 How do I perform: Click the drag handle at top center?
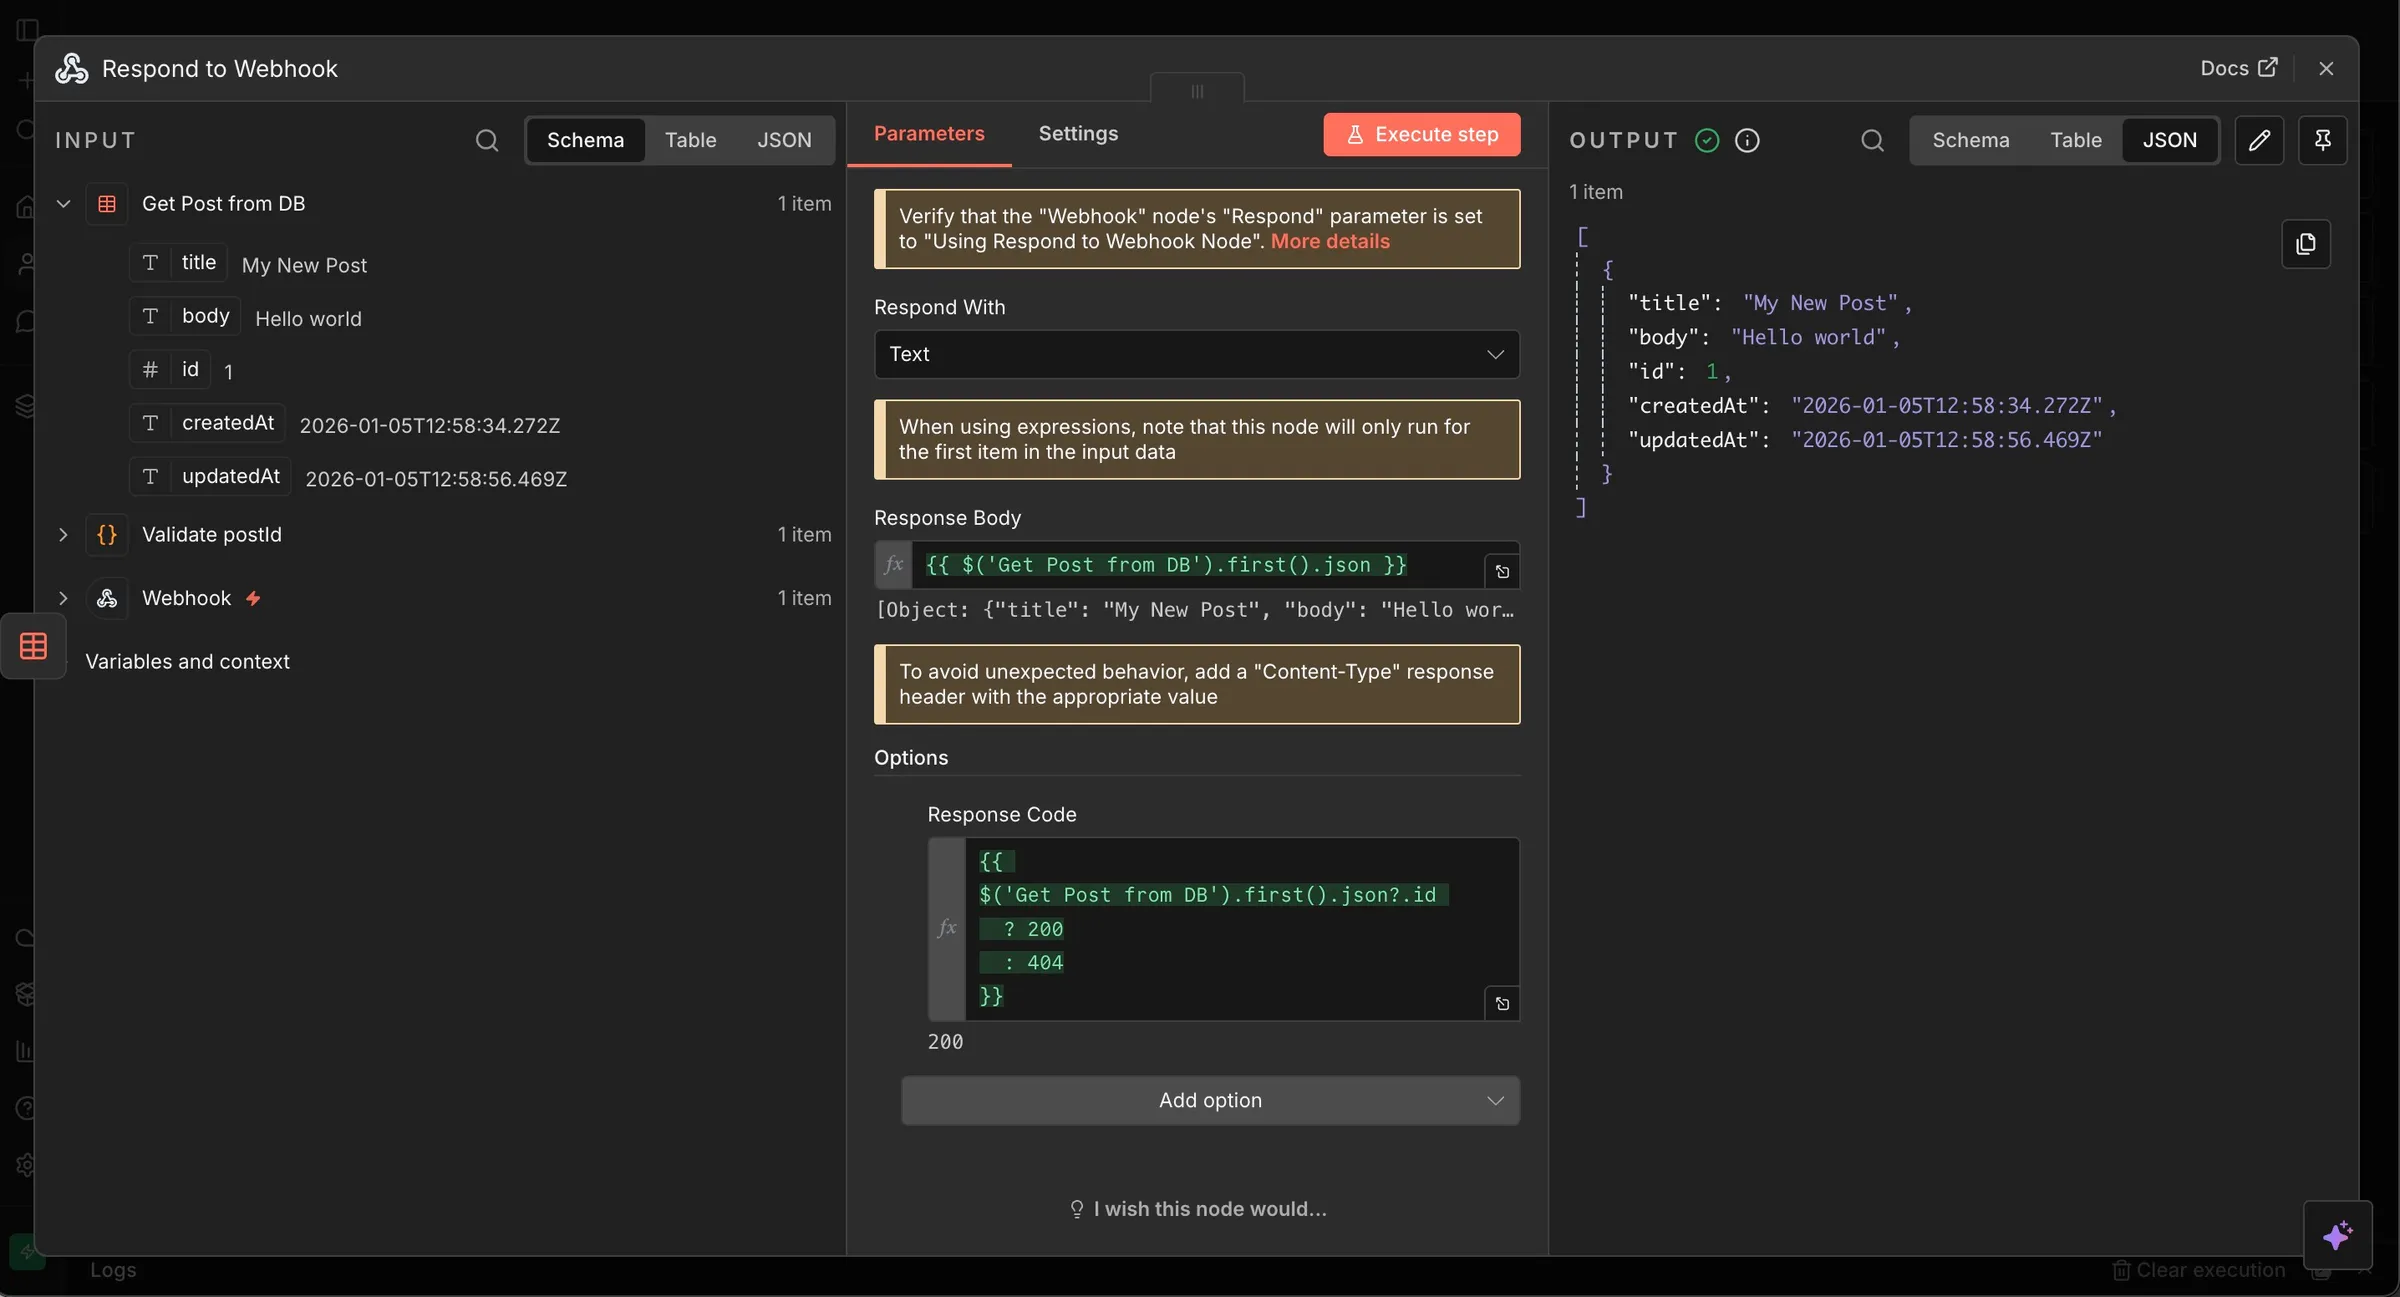1197,91
